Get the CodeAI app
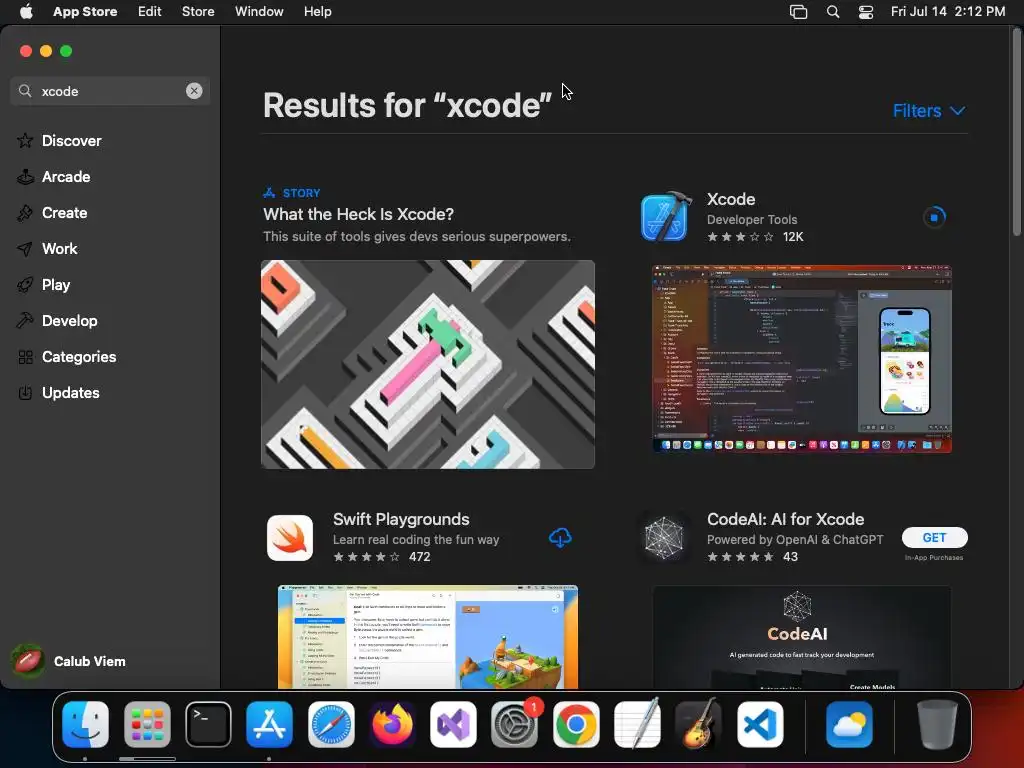The height and width of the screenshot is (768, 1024). coord(935,537)
